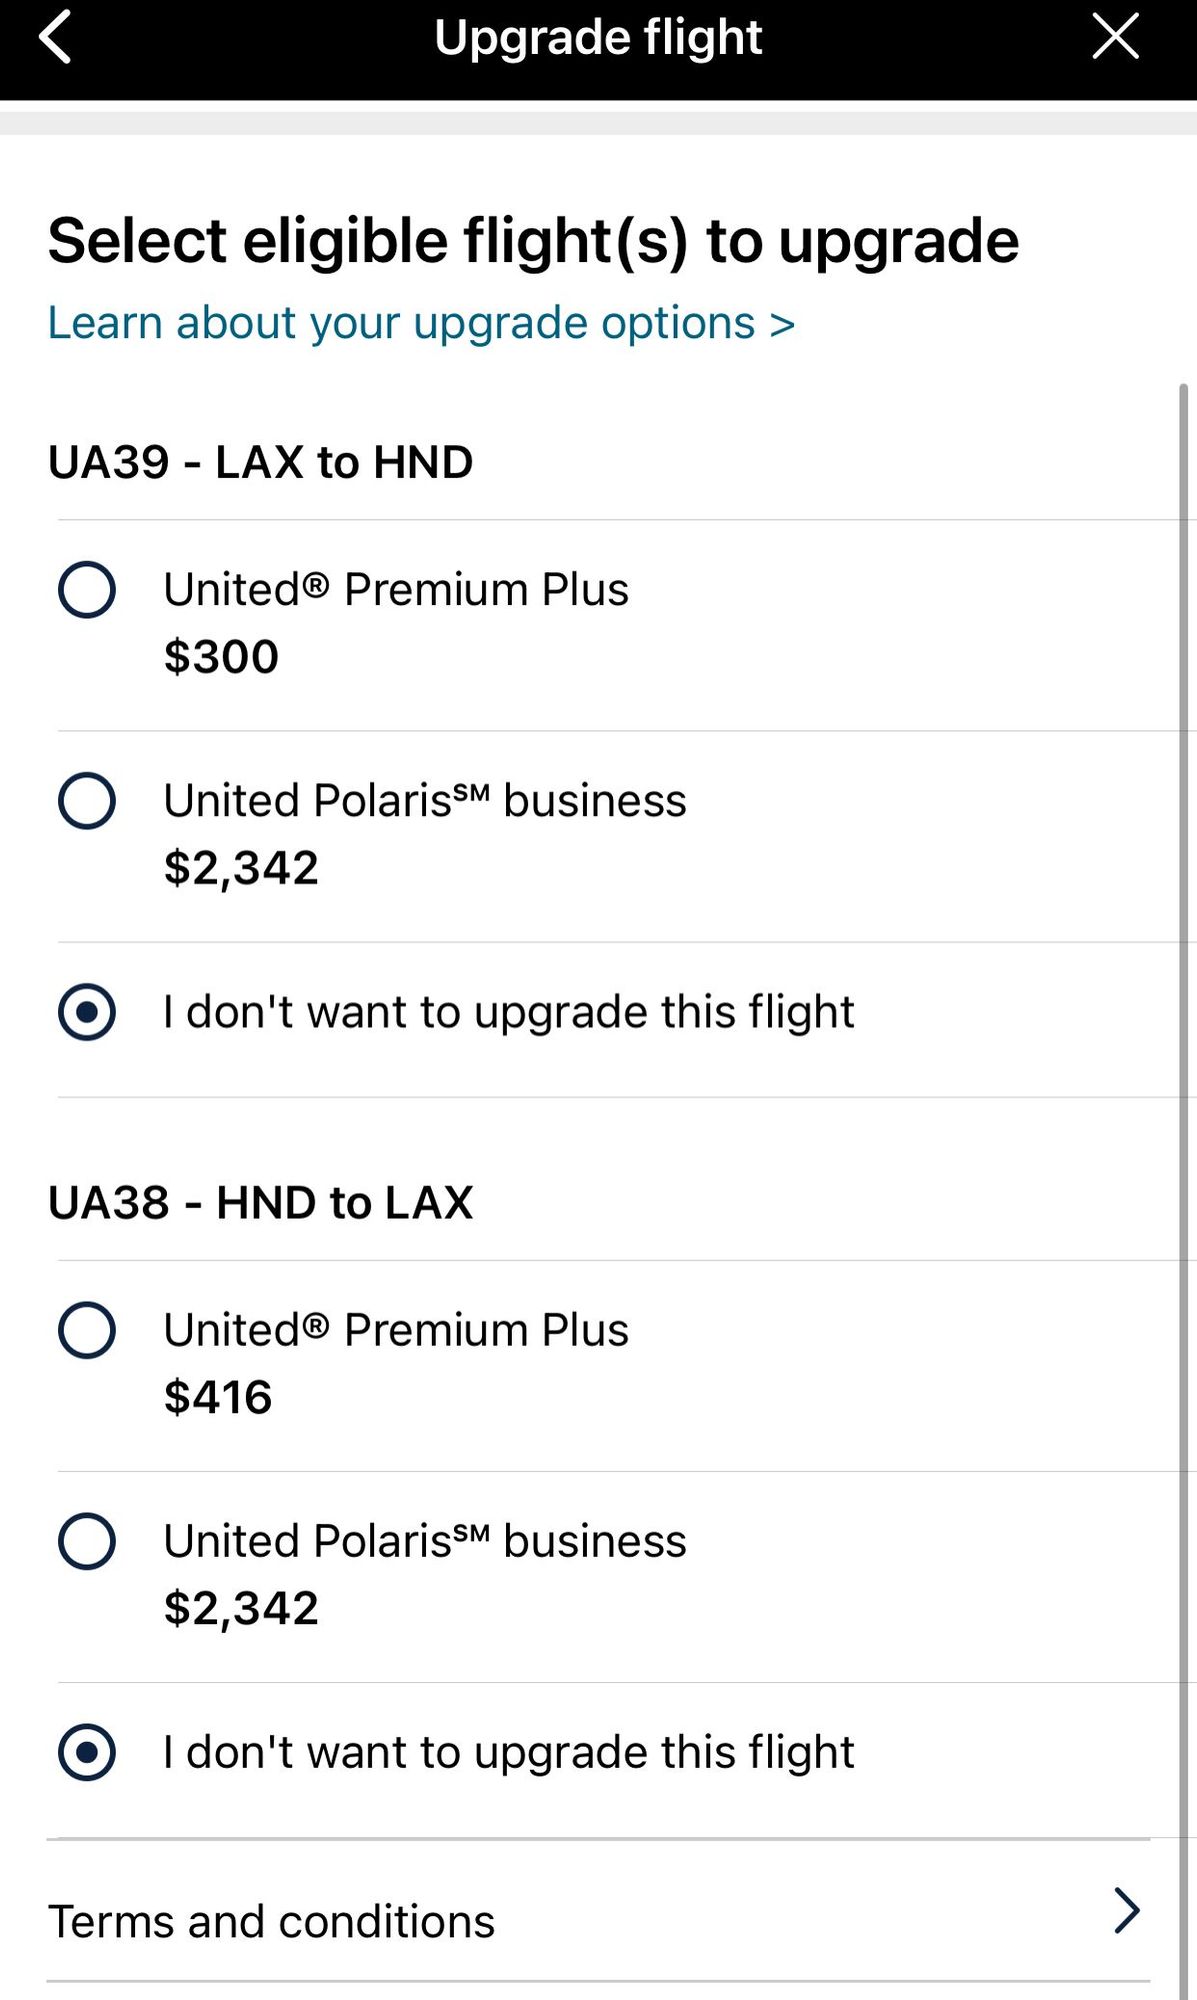This screenshot has width=1197, height=2000.
Task: Go back using the left arrow icon
Action: click(x=55, y=38)
